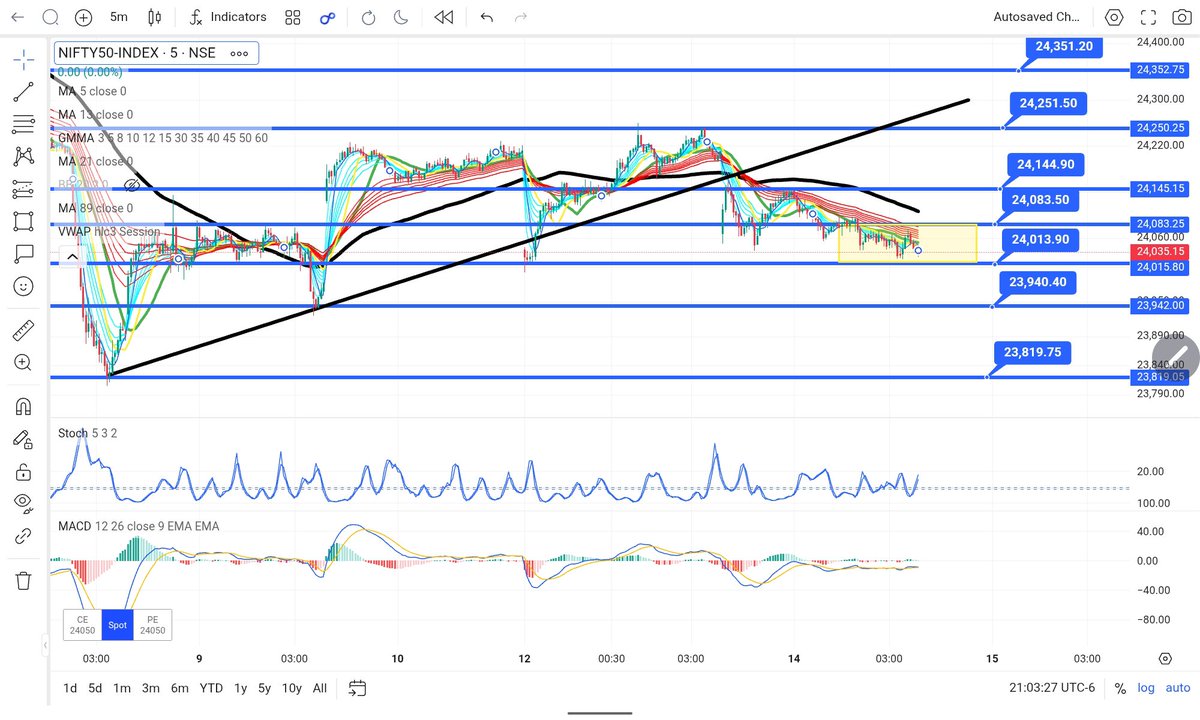Open the Autosaved chart layout dropdown

[1037, 17]
